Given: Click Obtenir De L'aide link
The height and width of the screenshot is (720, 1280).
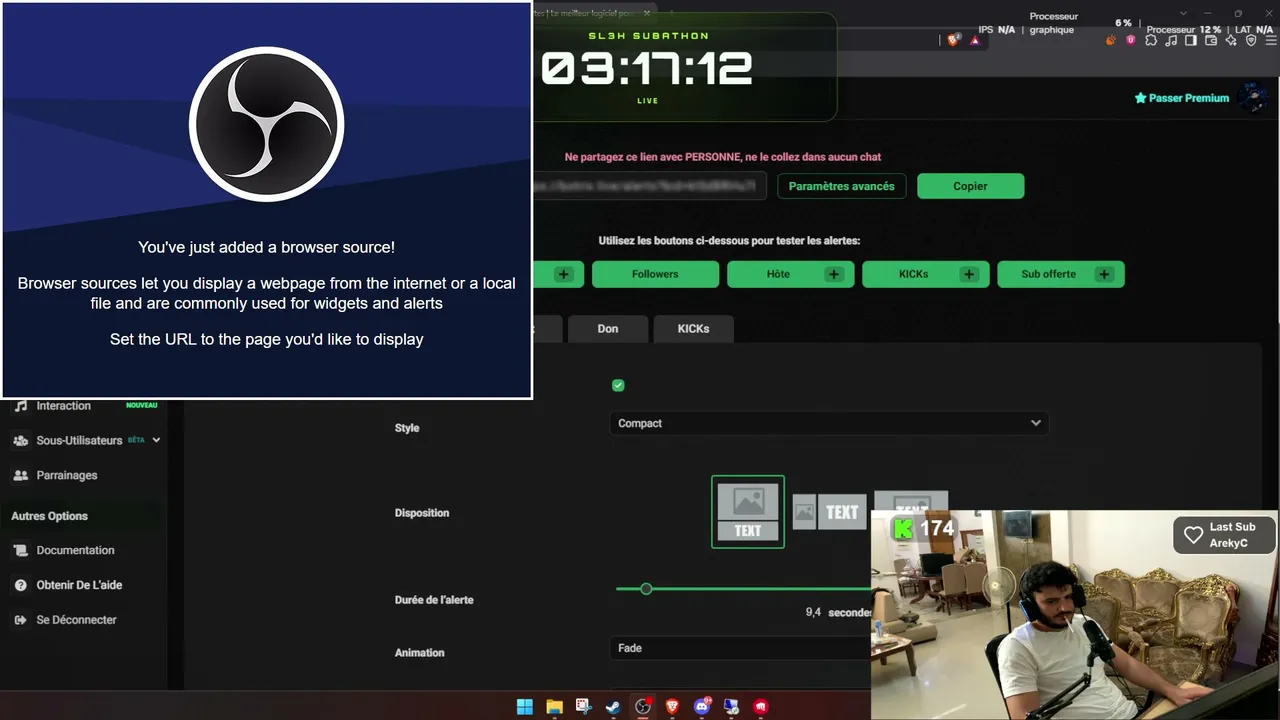Looking at the screenshot, I should [x=79, y=585].
